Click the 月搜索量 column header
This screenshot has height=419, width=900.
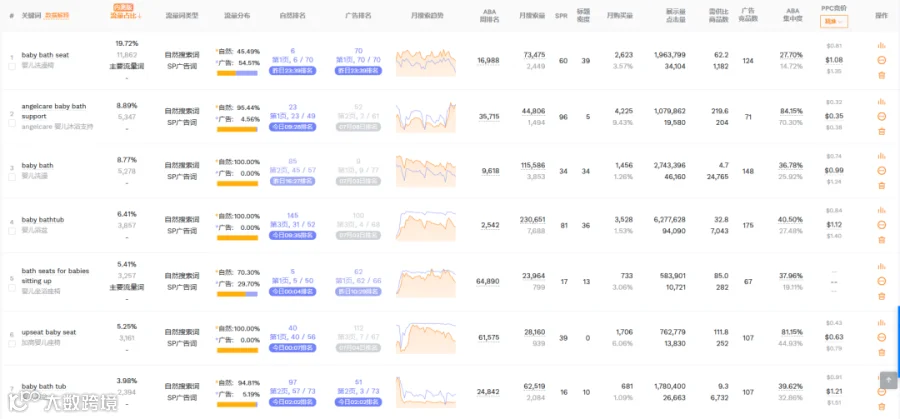click(533, 15)
